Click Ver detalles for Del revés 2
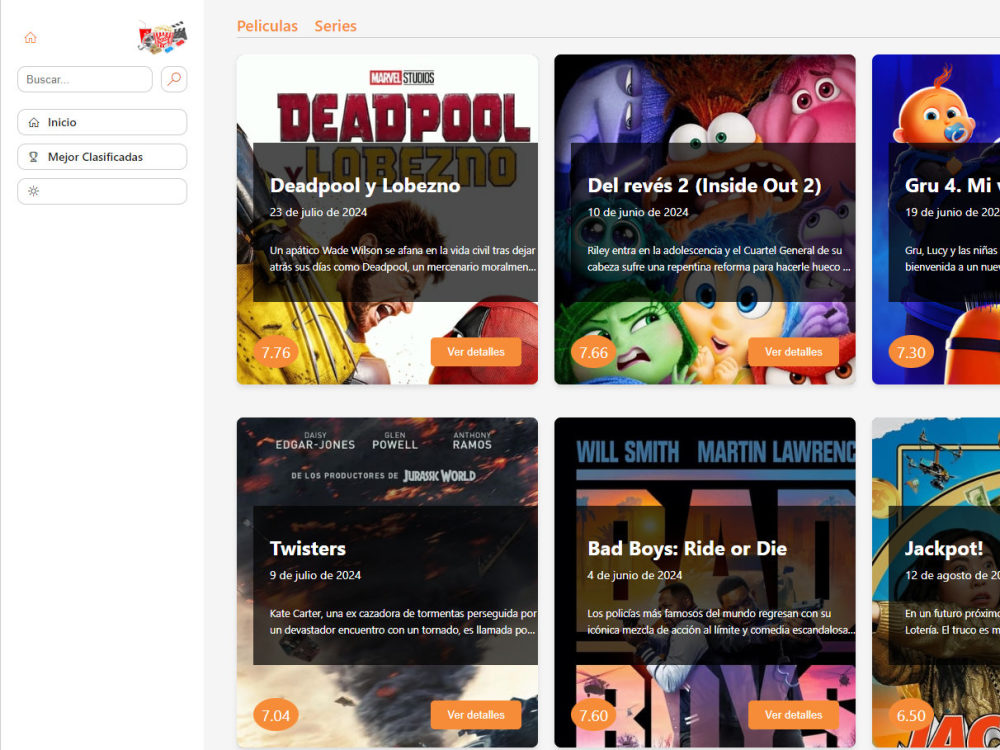 tap(793, 352)
